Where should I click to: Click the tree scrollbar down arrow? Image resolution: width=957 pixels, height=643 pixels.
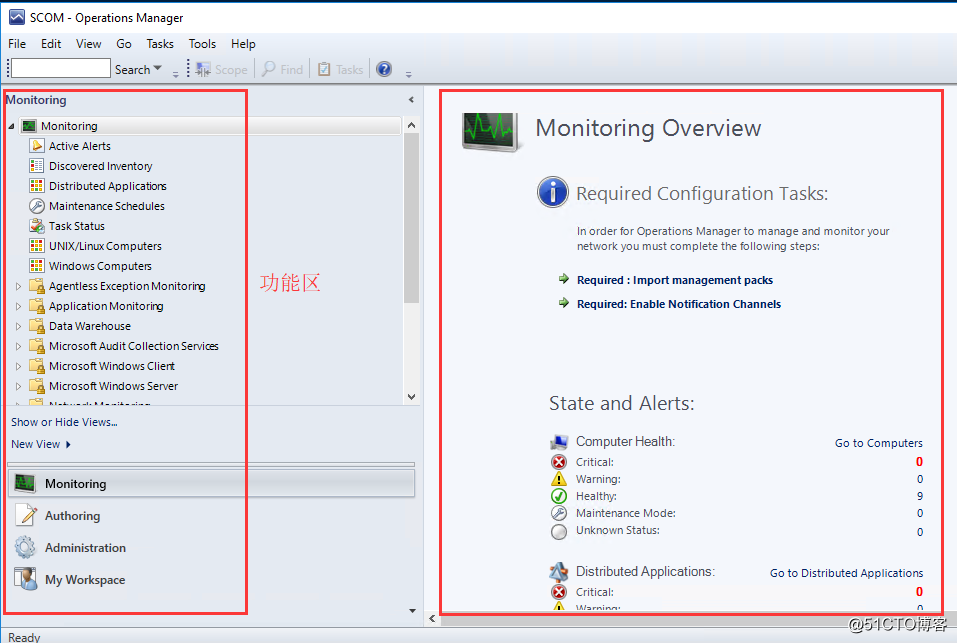point(411,397)
